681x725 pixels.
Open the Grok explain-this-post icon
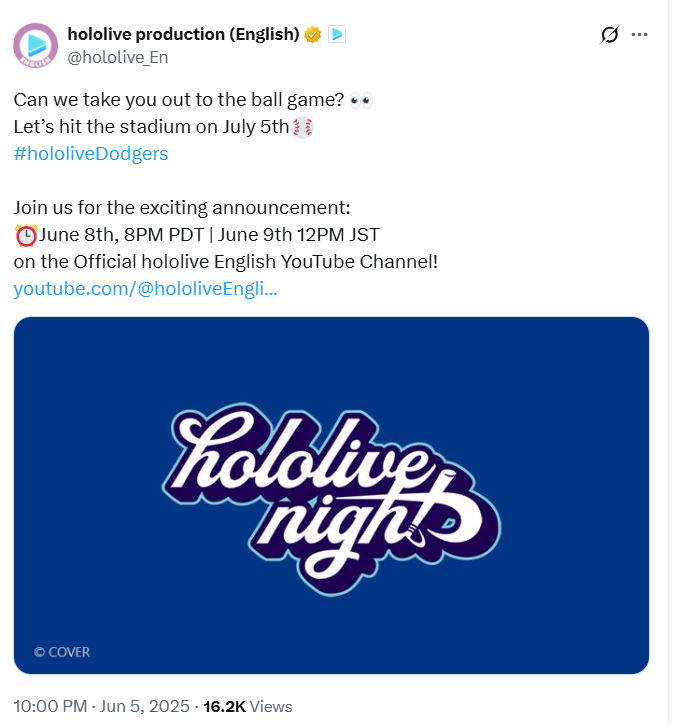(609, 35)
